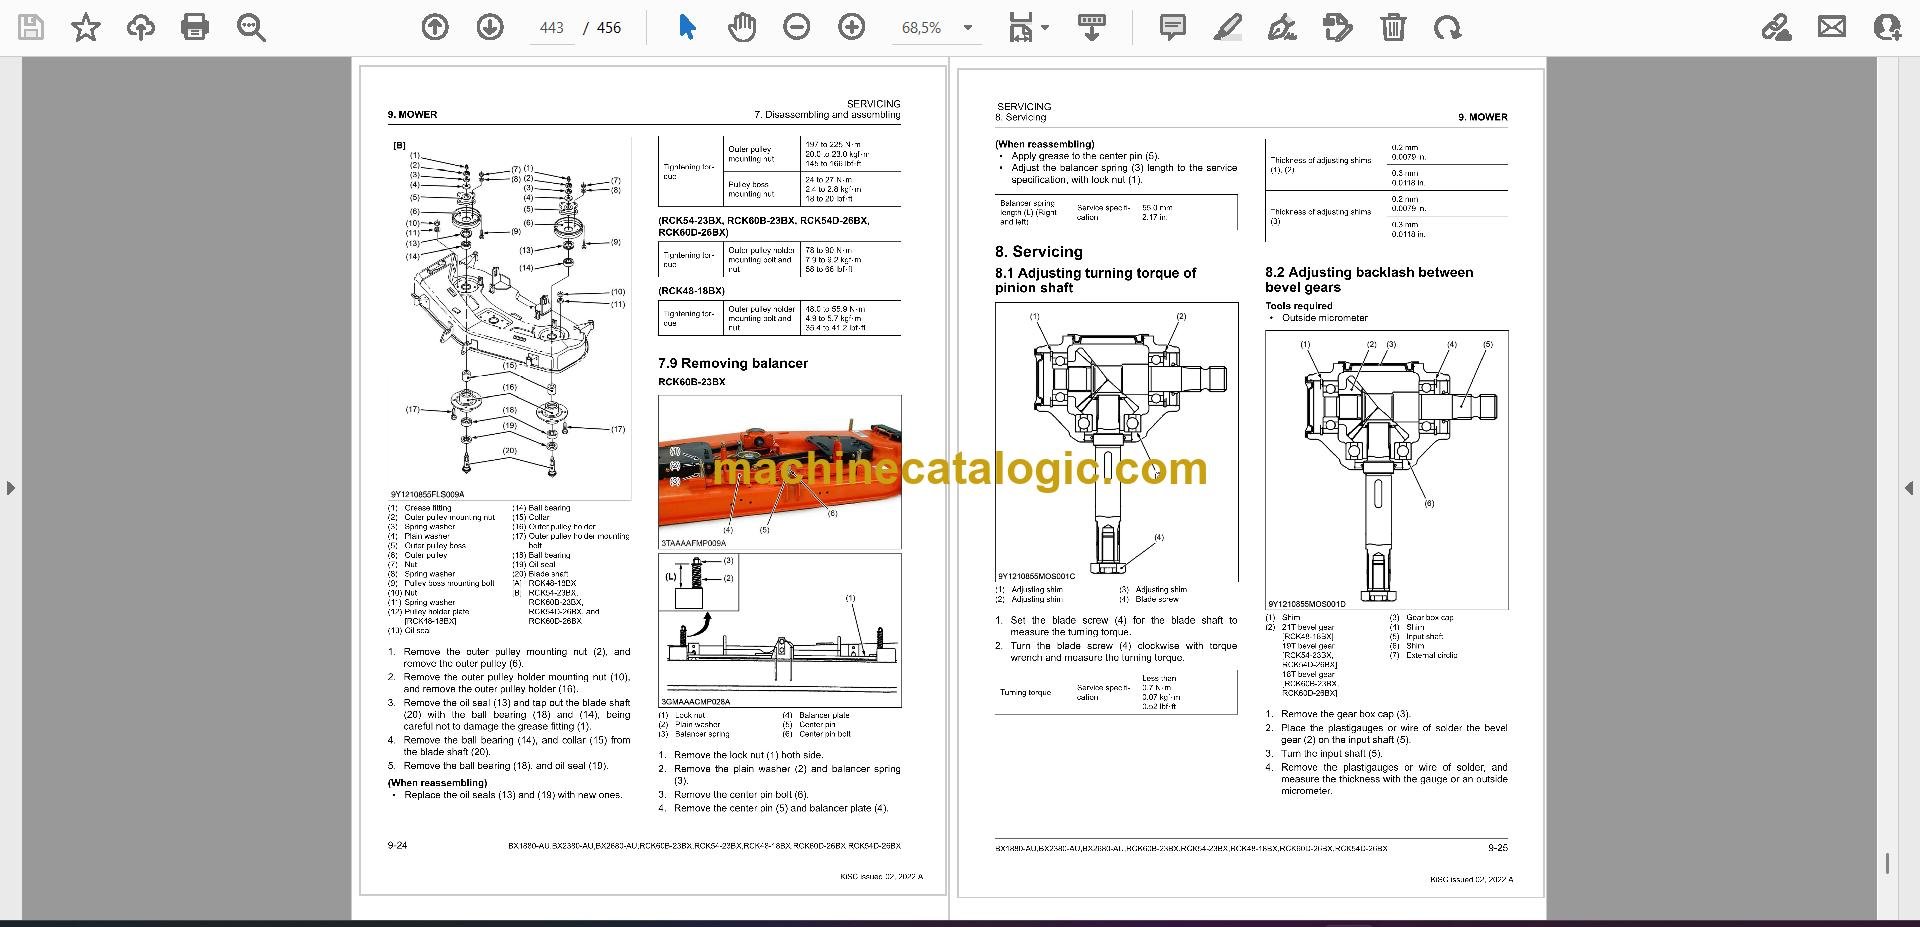Rotate the page with the rotate icon
1920x927 pixels.
pyautogui.click(x=1447, y=27)
